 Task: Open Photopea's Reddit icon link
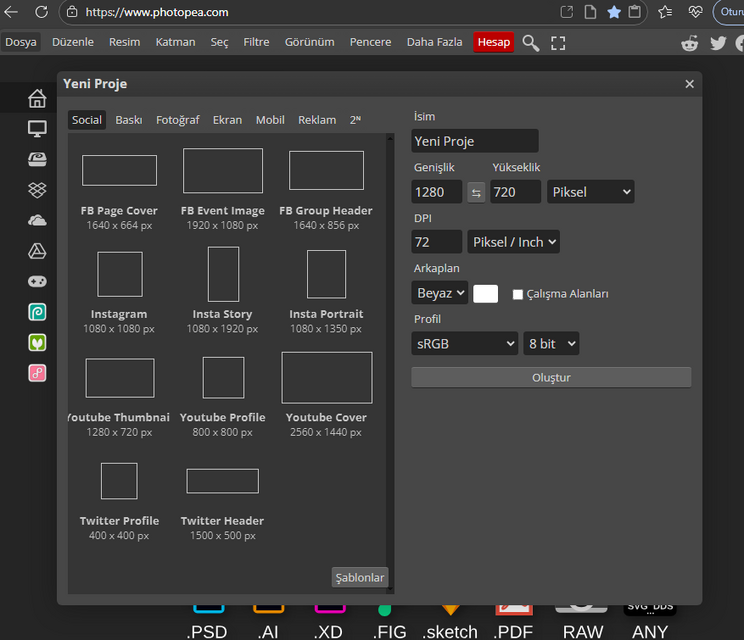coord(690,43)
